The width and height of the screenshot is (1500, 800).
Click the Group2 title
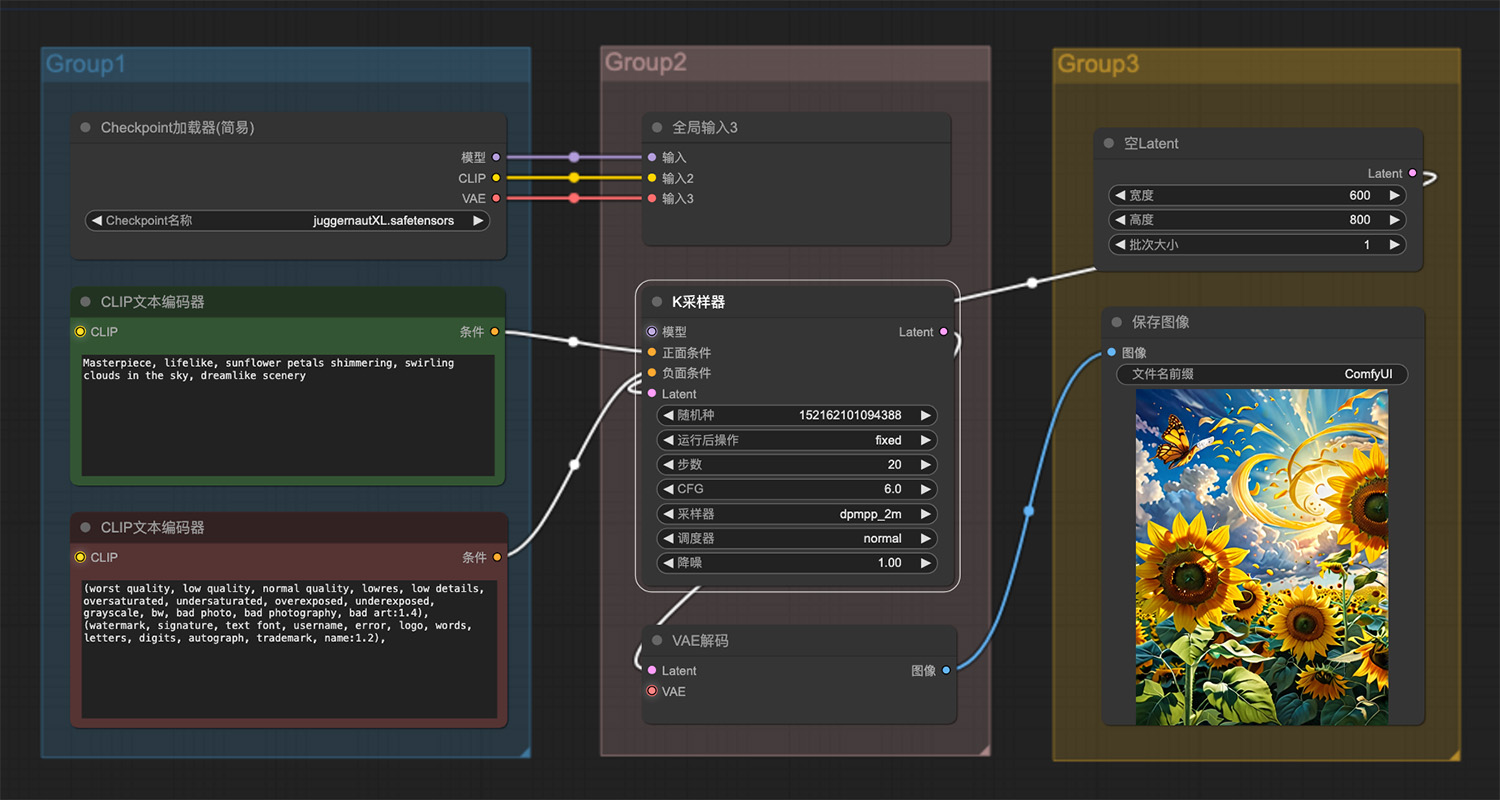point(646,63)
